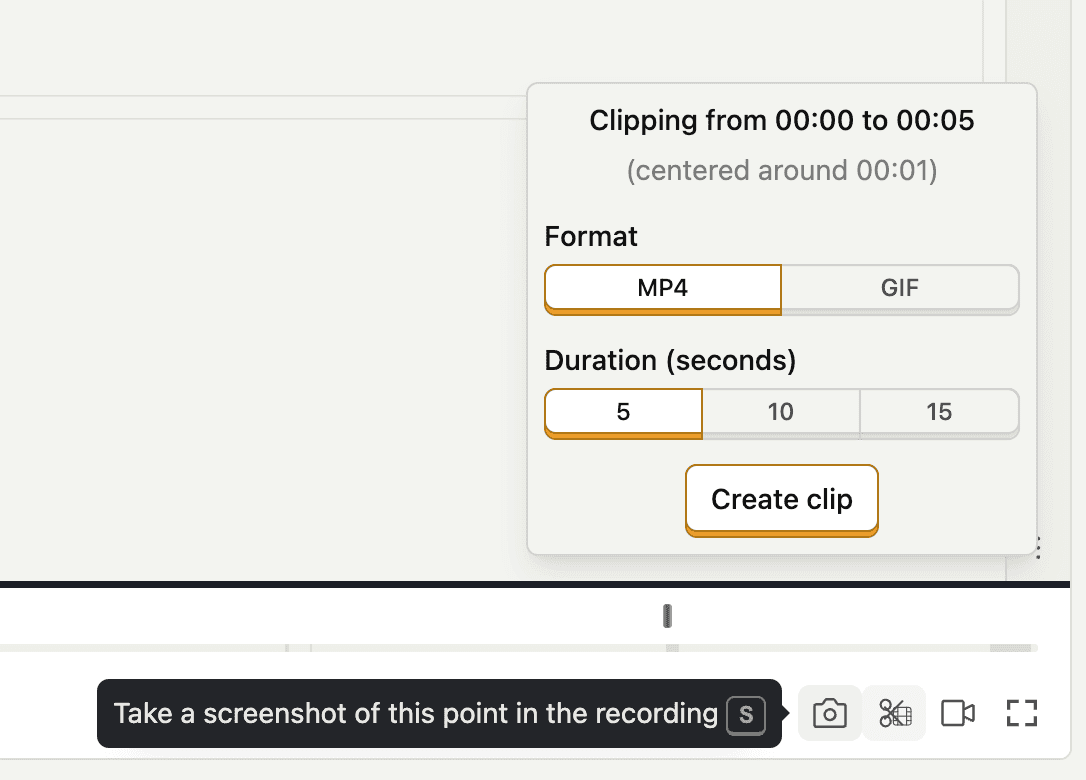The width and height of the screenshot is (1086, 780).
Task: Switch the clip format to GIF
Action: point(900,289)
